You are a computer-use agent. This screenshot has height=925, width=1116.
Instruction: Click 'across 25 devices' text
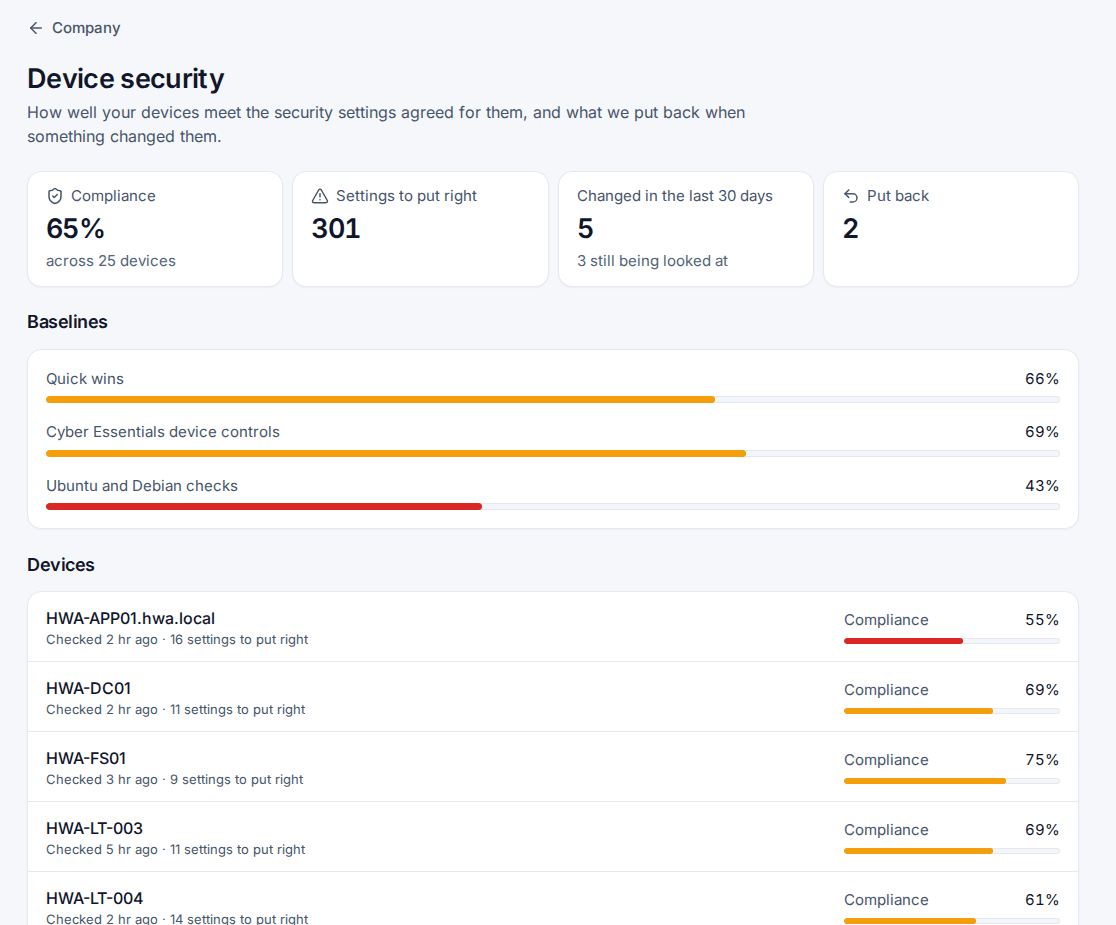click(x=111, y=261)
